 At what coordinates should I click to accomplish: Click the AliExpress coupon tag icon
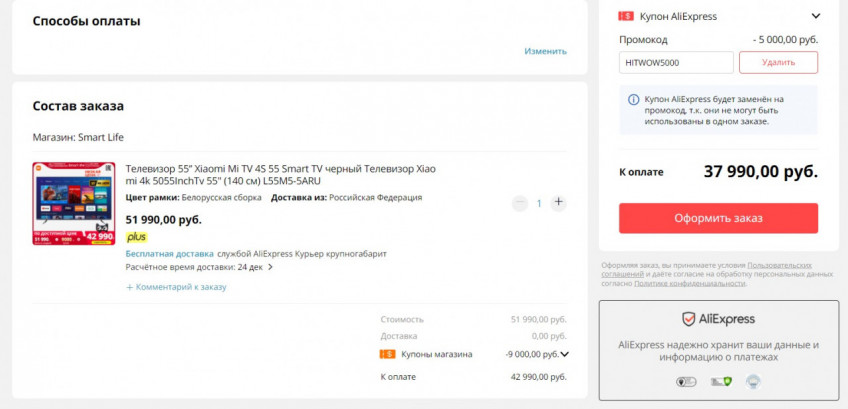pos(626,16)
